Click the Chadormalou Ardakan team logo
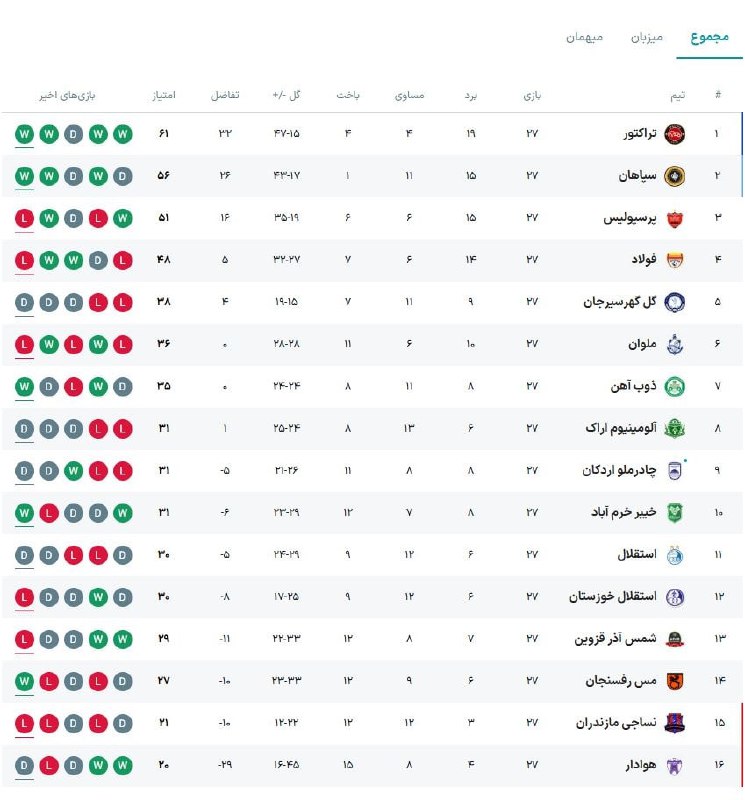This screenshot has width=745, height=800. 675,470
